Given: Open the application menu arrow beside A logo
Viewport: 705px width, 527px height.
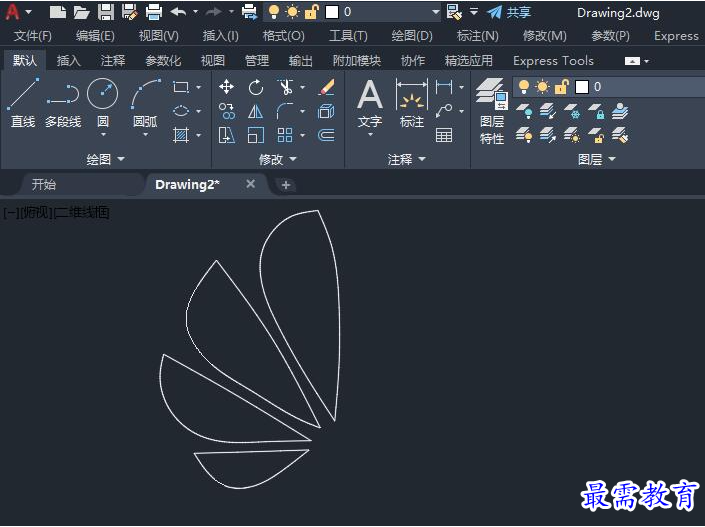Looking at the screenshot, I should (x=29, y=12).
